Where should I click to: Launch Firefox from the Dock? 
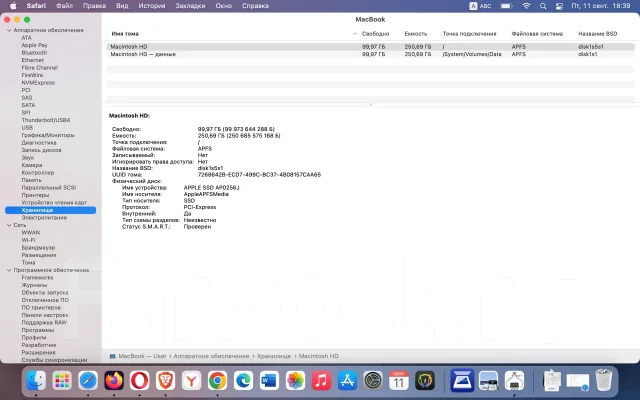(x=114, y=381)
